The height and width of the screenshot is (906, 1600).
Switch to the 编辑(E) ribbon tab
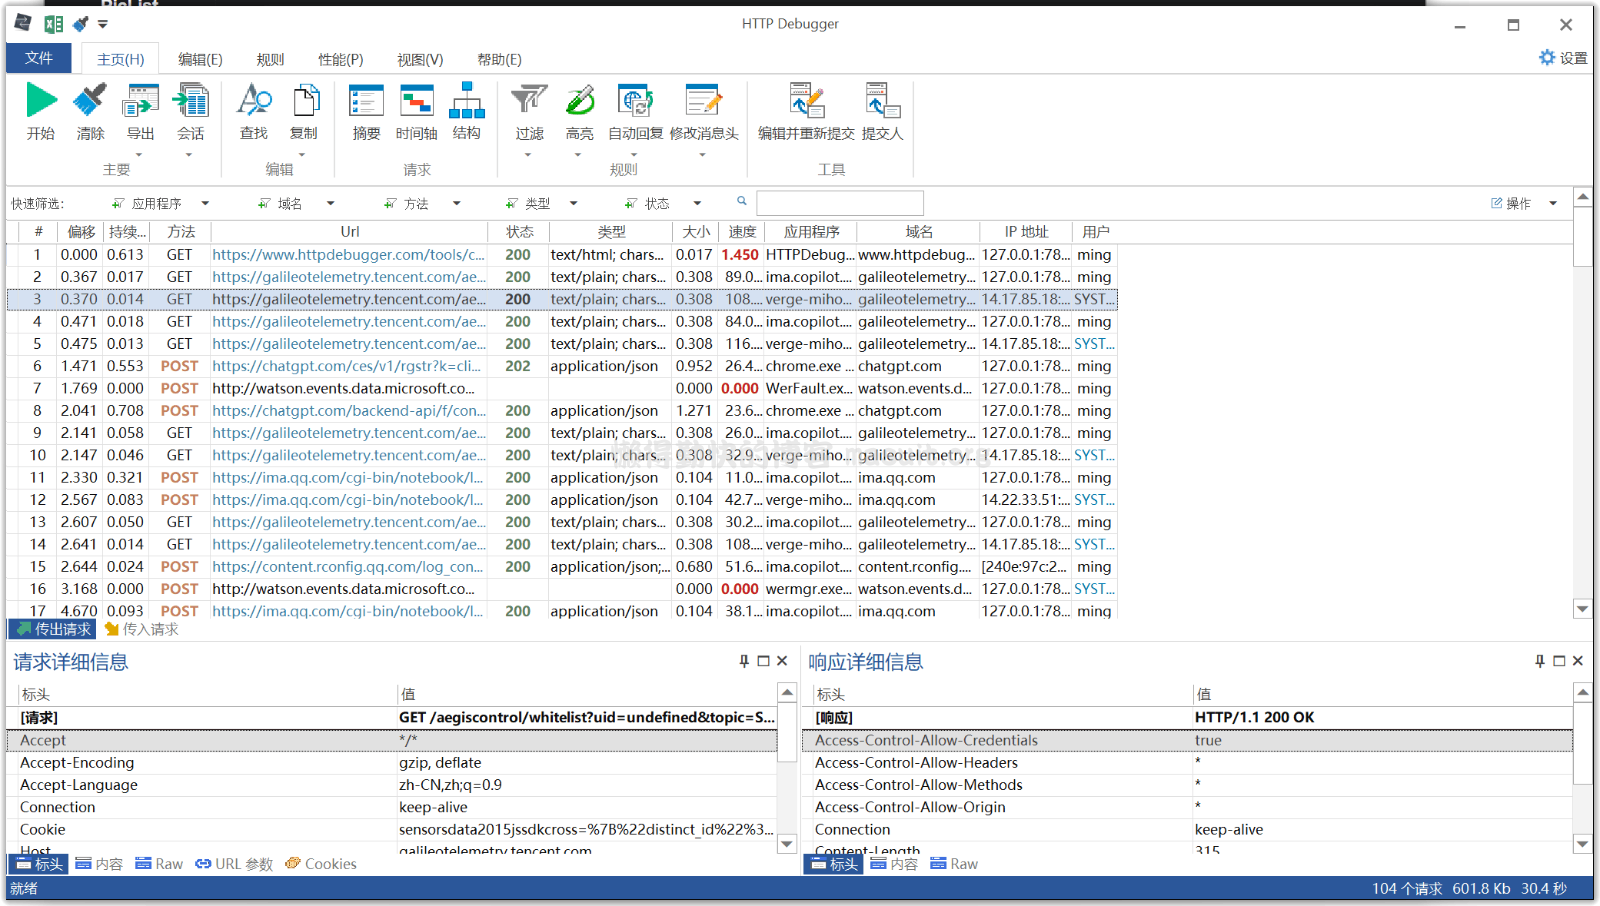pos(200,59)
